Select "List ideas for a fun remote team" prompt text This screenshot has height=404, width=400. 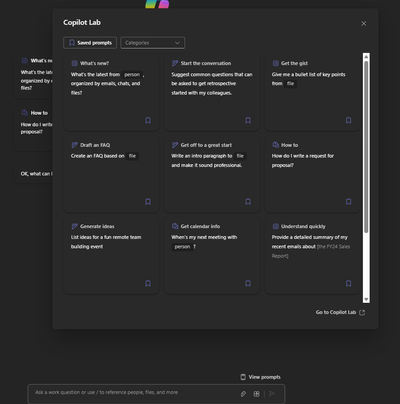coord(106,242)
